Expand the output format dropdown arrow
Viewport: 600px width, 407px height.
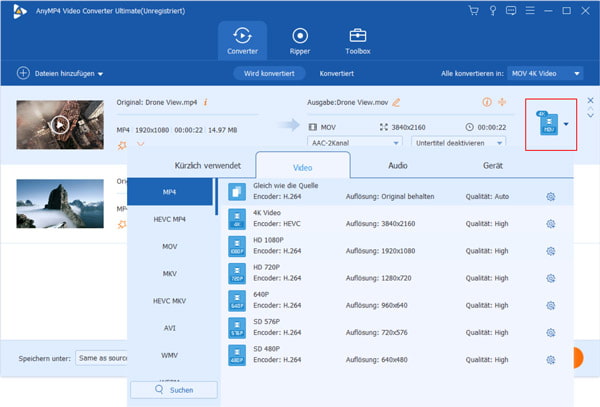566,124
